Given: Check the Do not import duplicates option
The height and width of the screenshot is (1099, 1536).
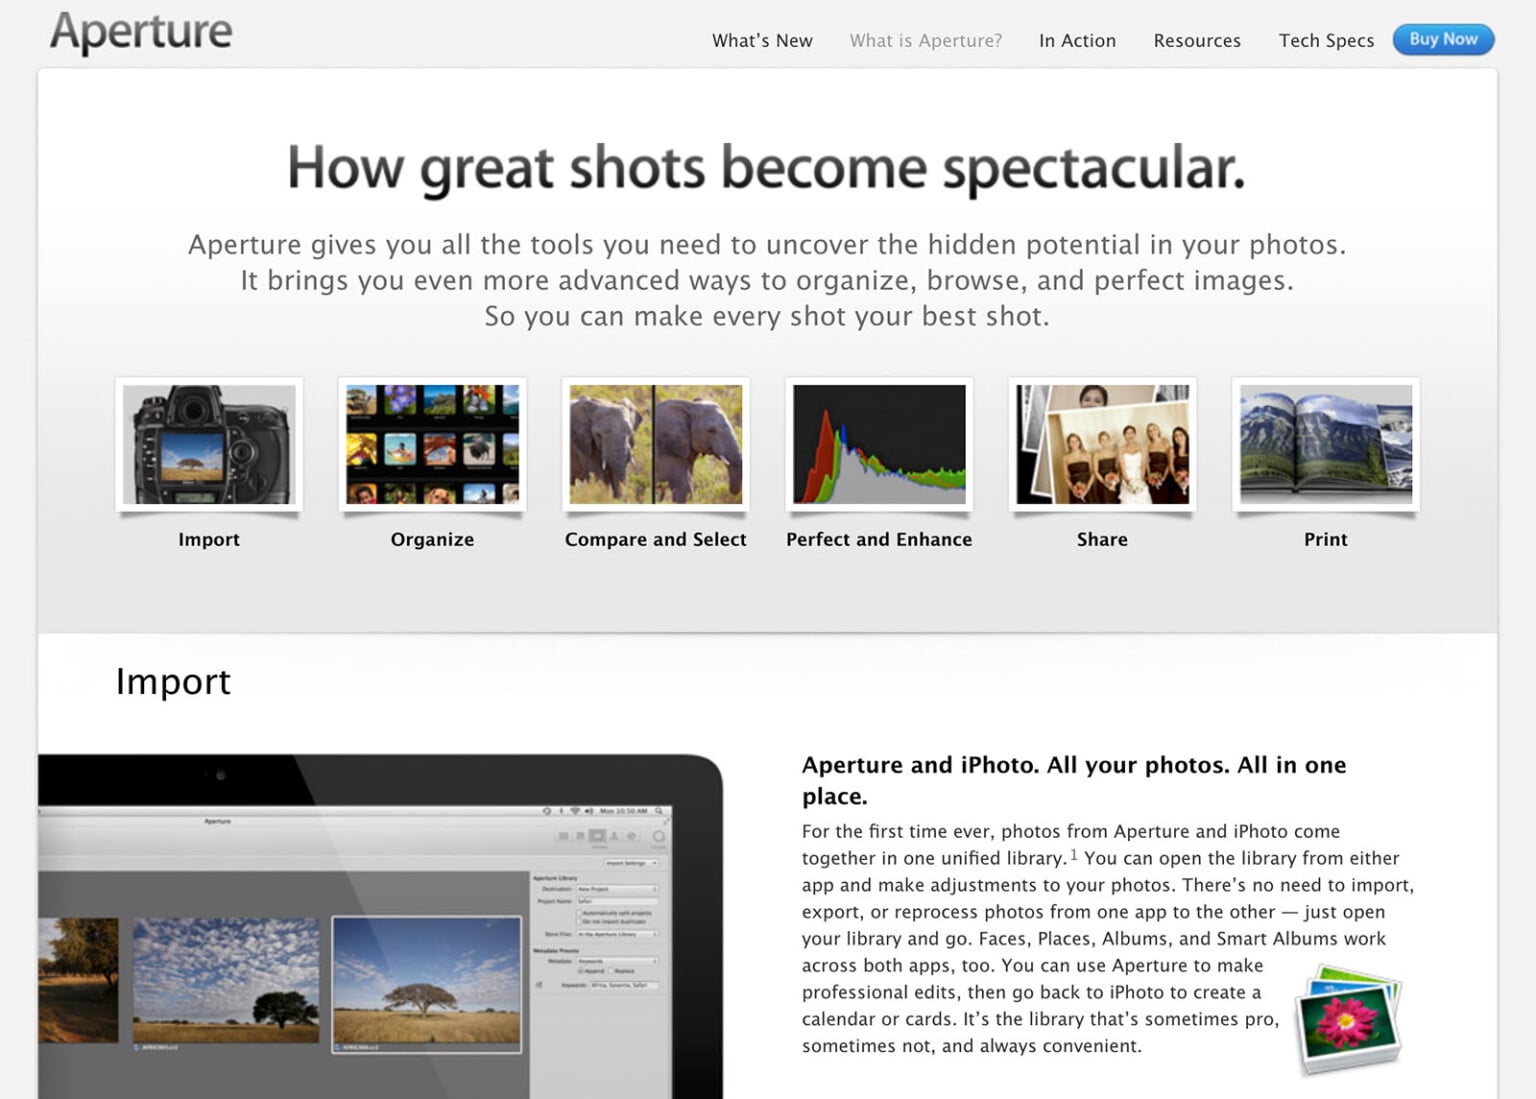Looking at the screenshot, I should 579,921.
